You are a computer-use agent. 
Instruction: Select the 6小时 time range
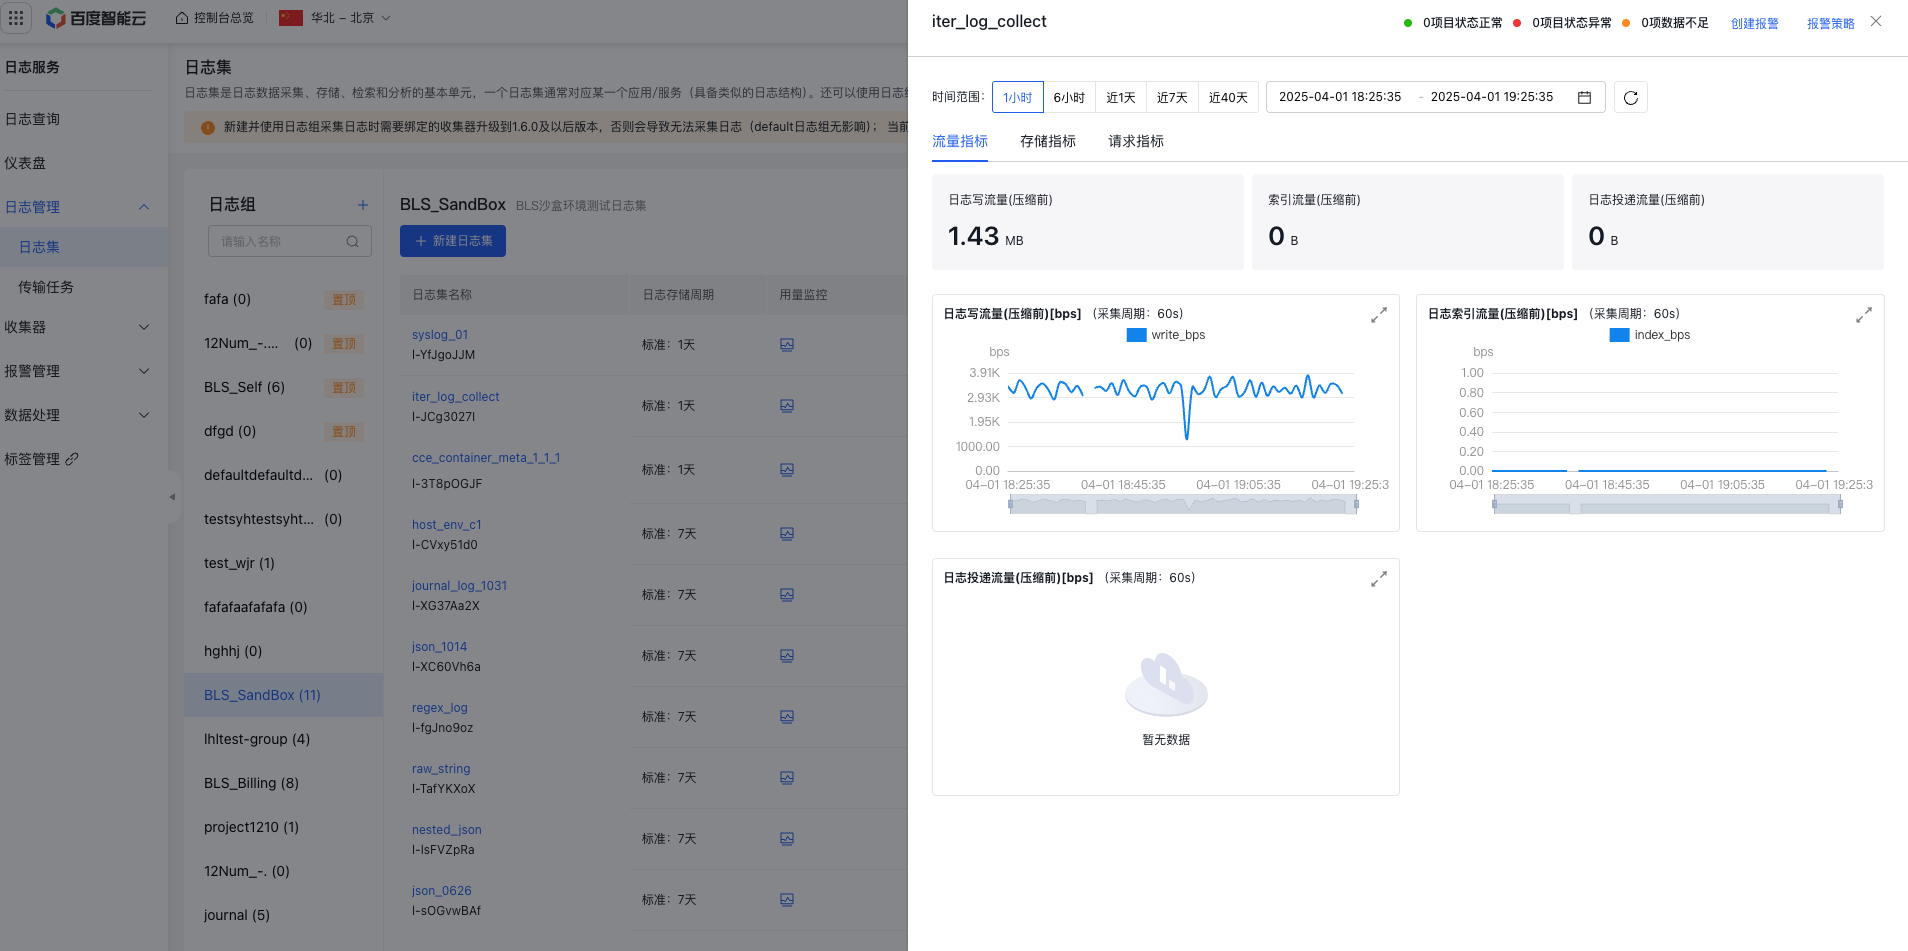pos(1069,97)
